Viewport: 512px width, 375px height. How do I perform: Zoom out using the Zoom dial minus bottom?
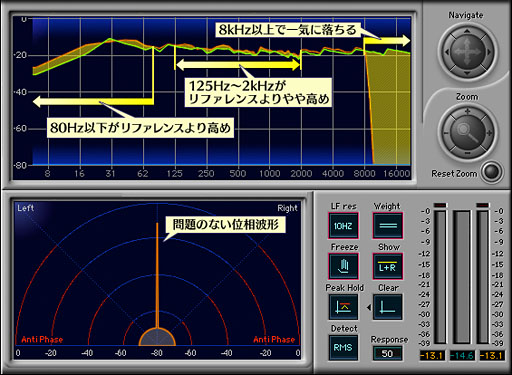(x=467, y=153)
